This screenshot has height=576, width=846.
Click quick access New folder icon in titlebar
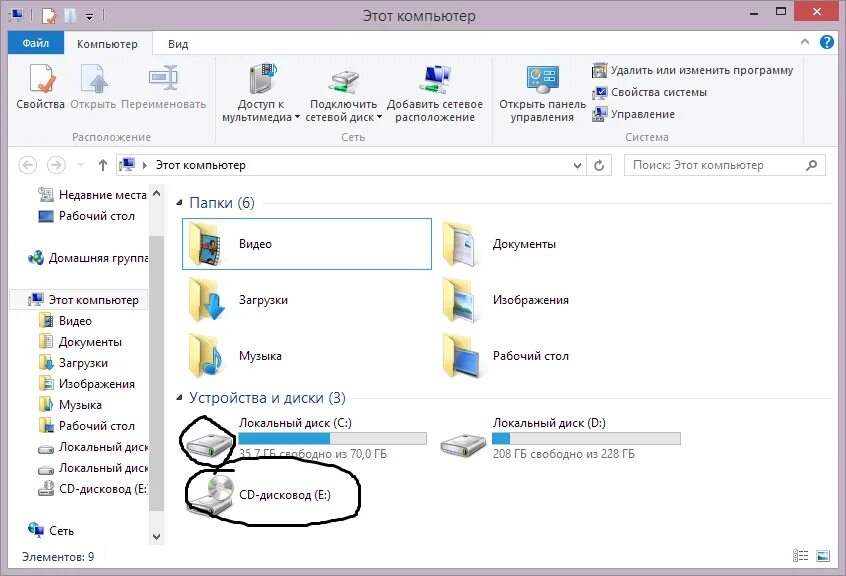(x=70, y=16)
